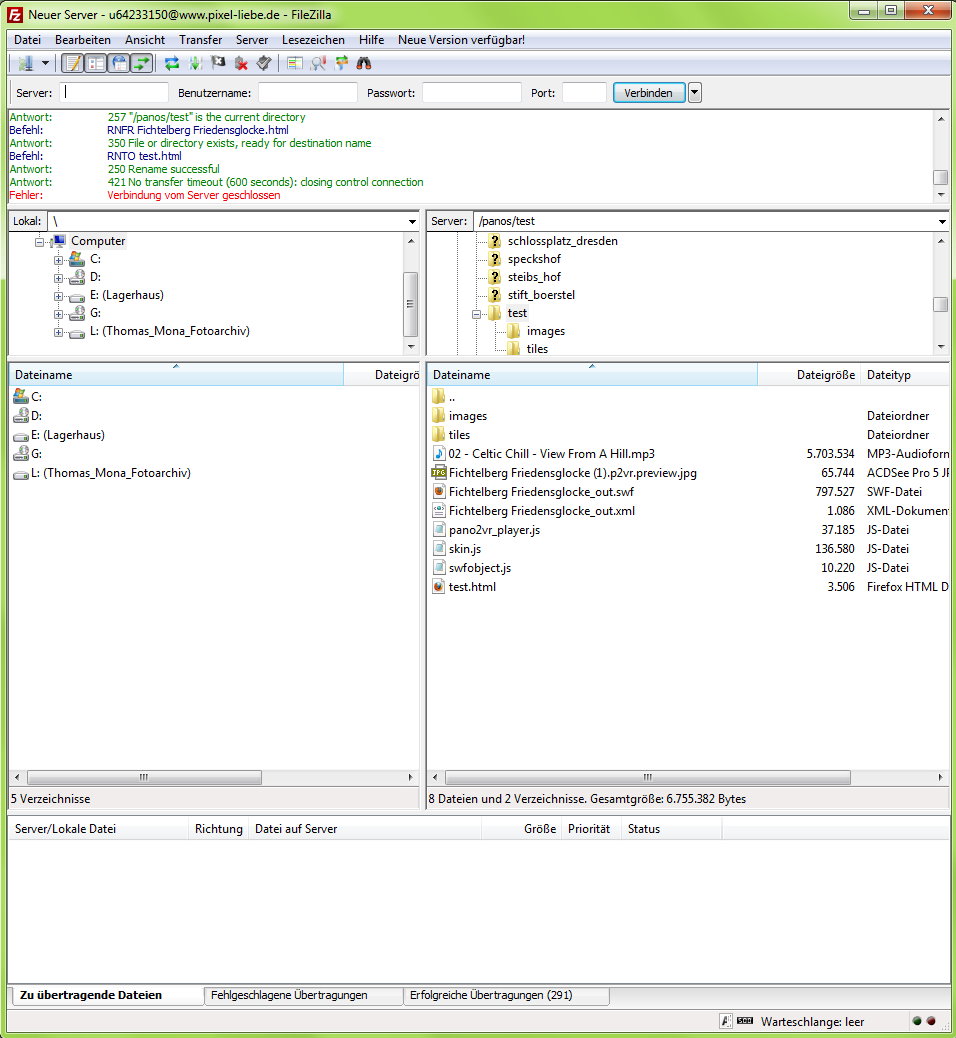Open the Lesezeichen menu

click(x=313, y=40)
